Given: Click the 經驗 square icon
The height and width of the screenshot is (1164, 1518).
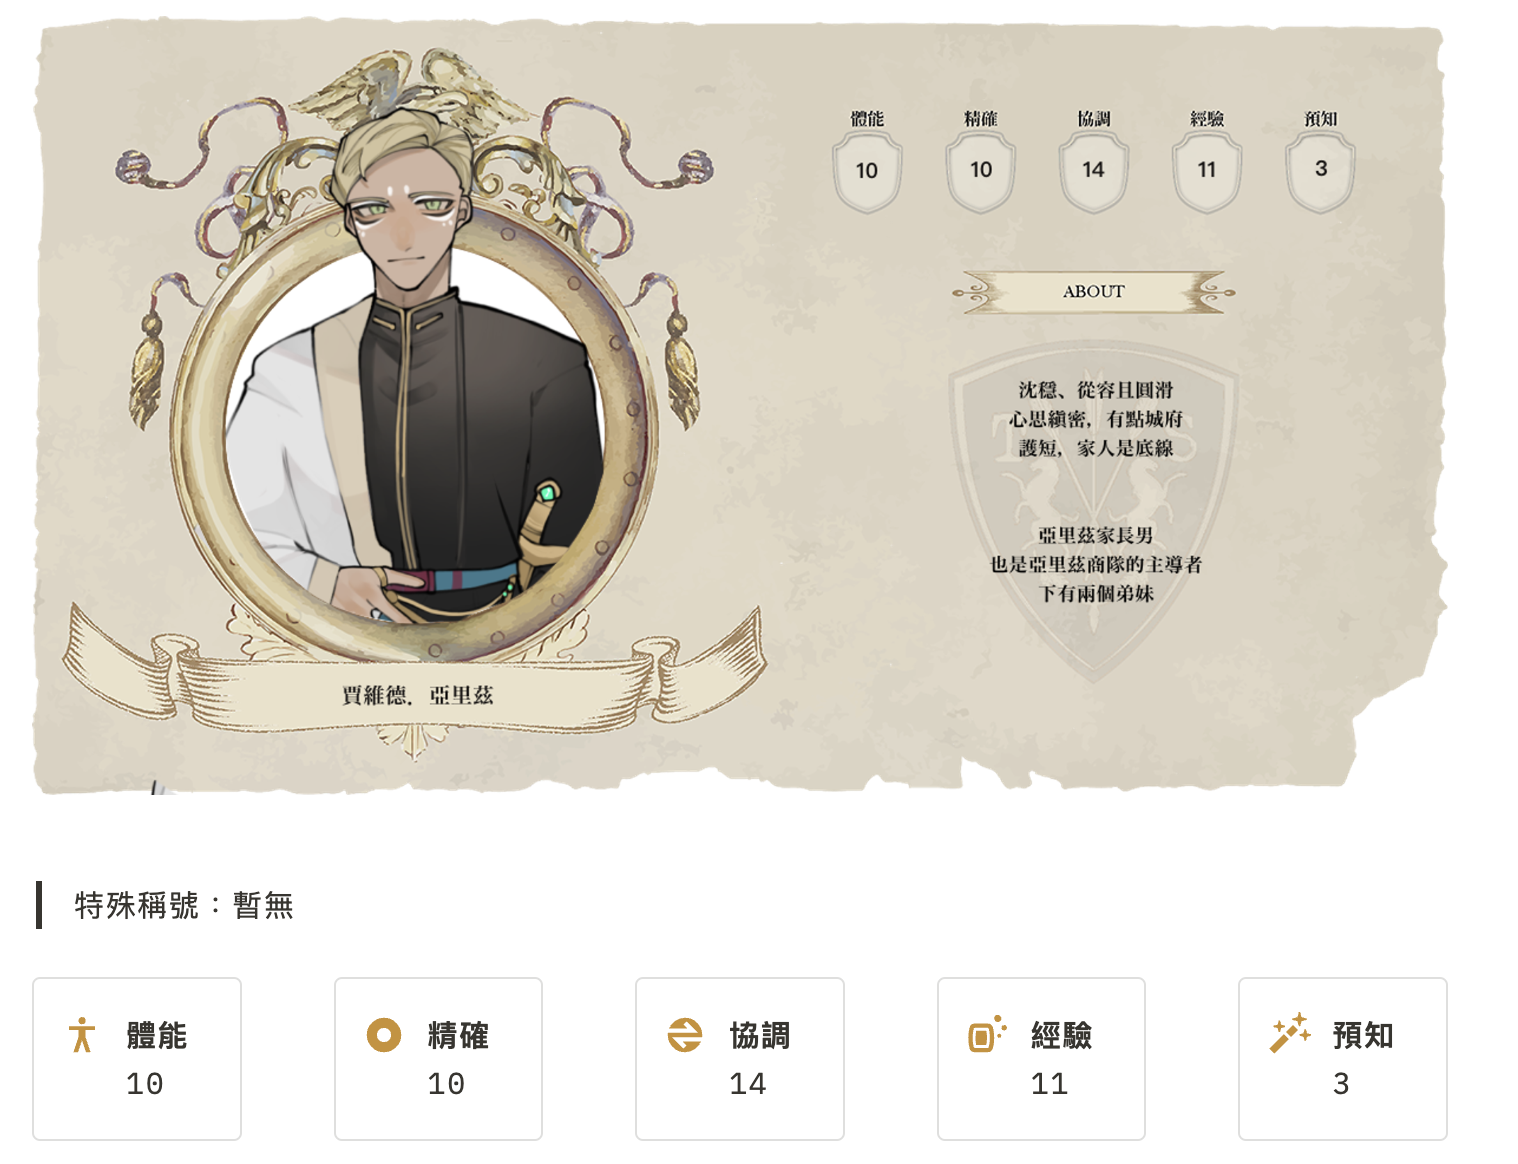Looking at the screenshot, I should (x=987, y=1035).
